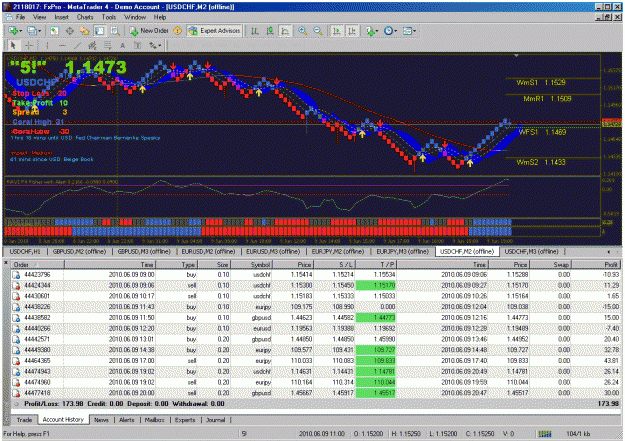This screenshot has height=441, width=625.
Task: Switch to USDCHF,M3 (offline) chart tab
Action: pyautogui.click(x=531, y=252)
